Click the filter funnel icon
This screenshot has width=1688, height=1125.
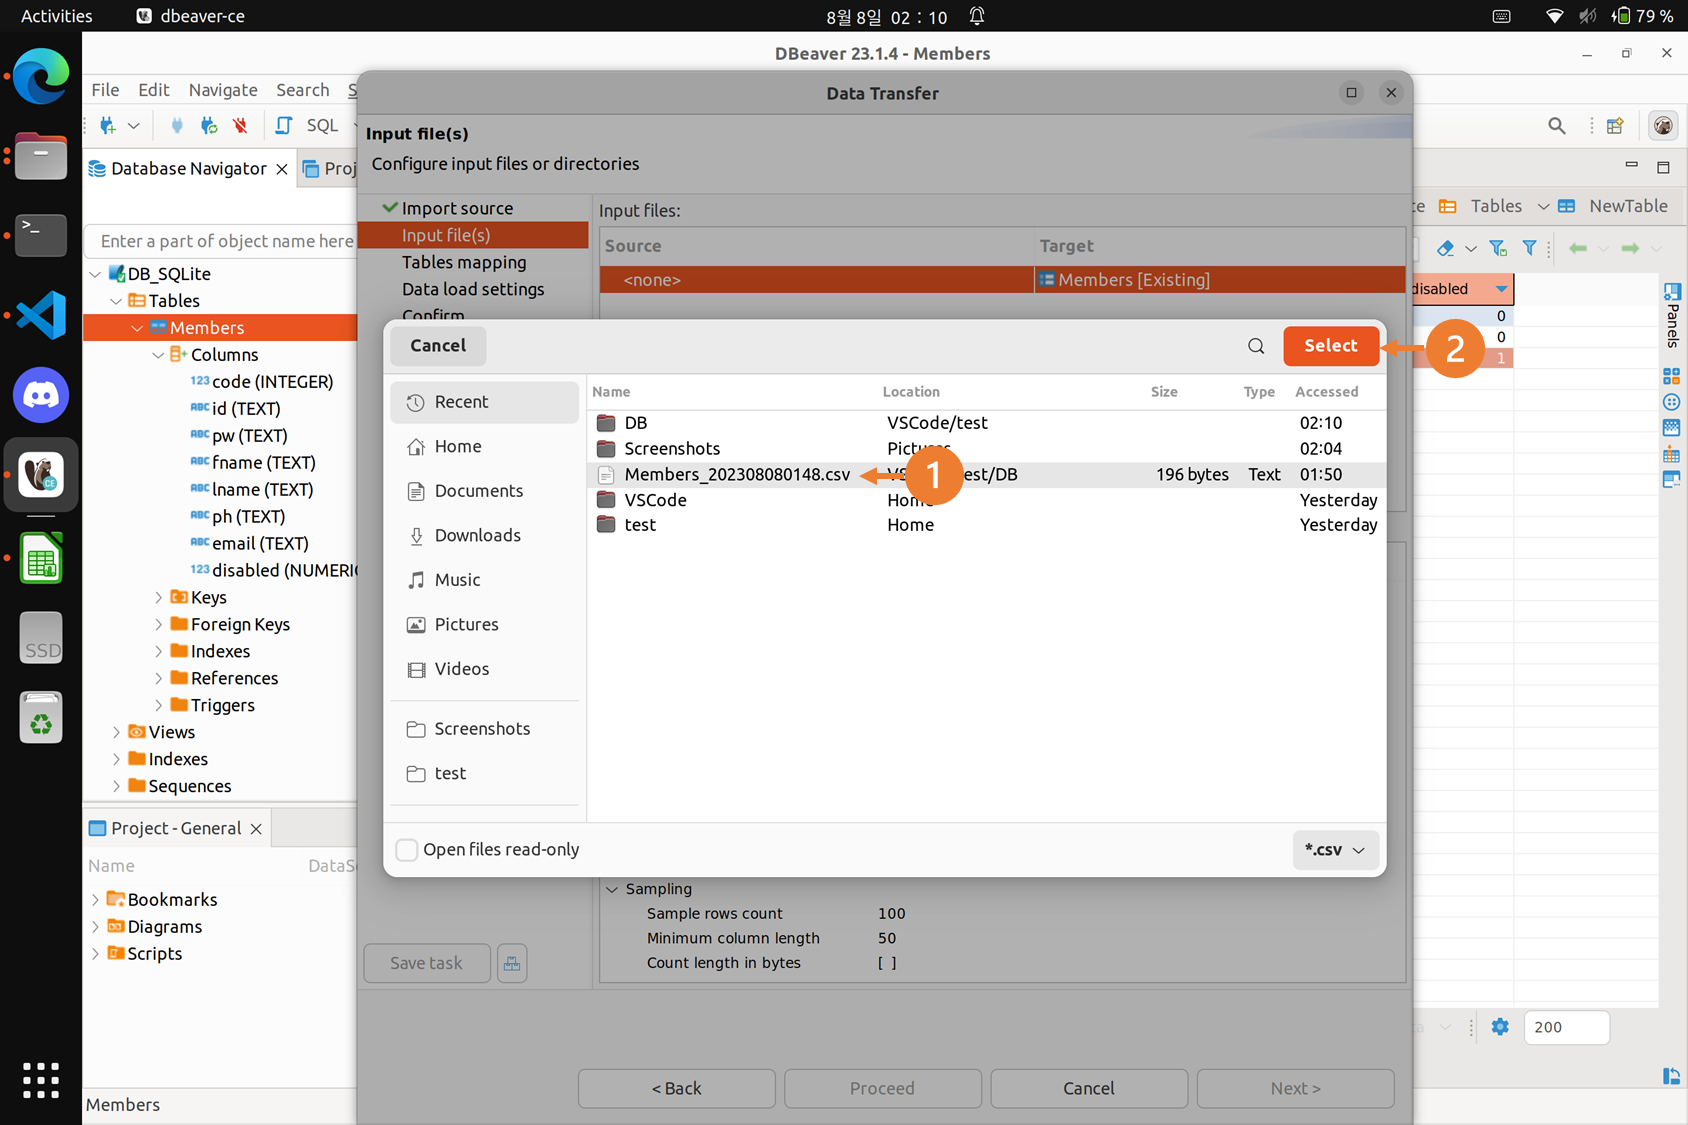click(1529, 248)
